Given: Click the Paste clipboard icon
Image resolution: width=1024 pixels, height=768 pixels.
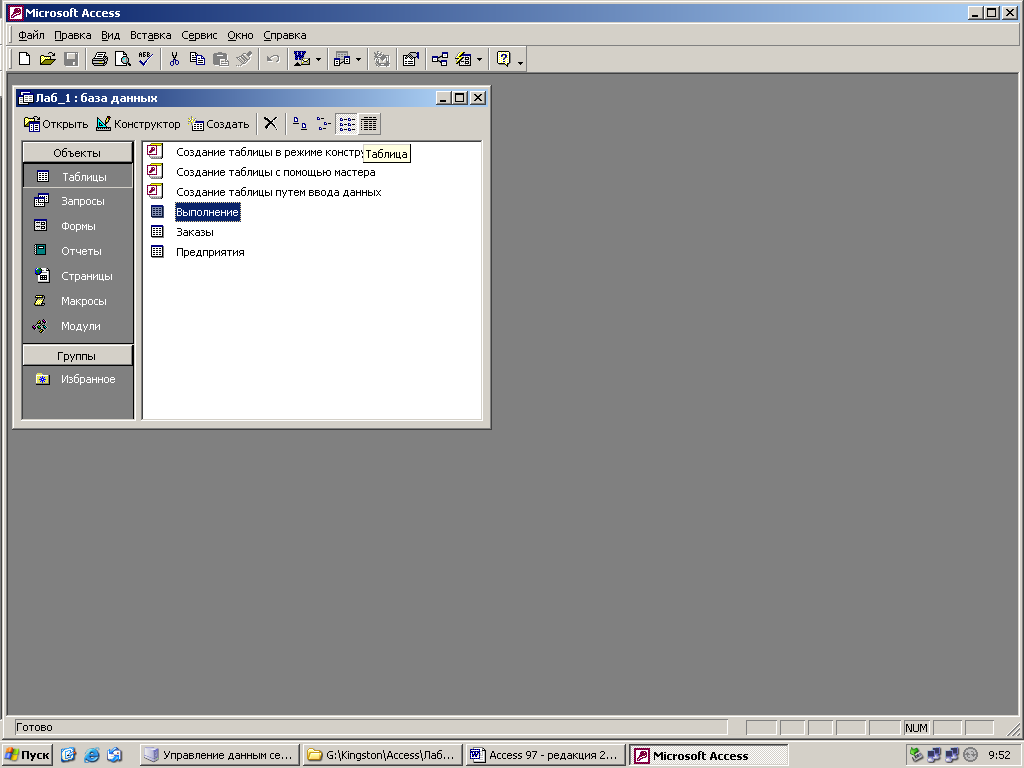Looking at the screenshot, I should 221,59.
